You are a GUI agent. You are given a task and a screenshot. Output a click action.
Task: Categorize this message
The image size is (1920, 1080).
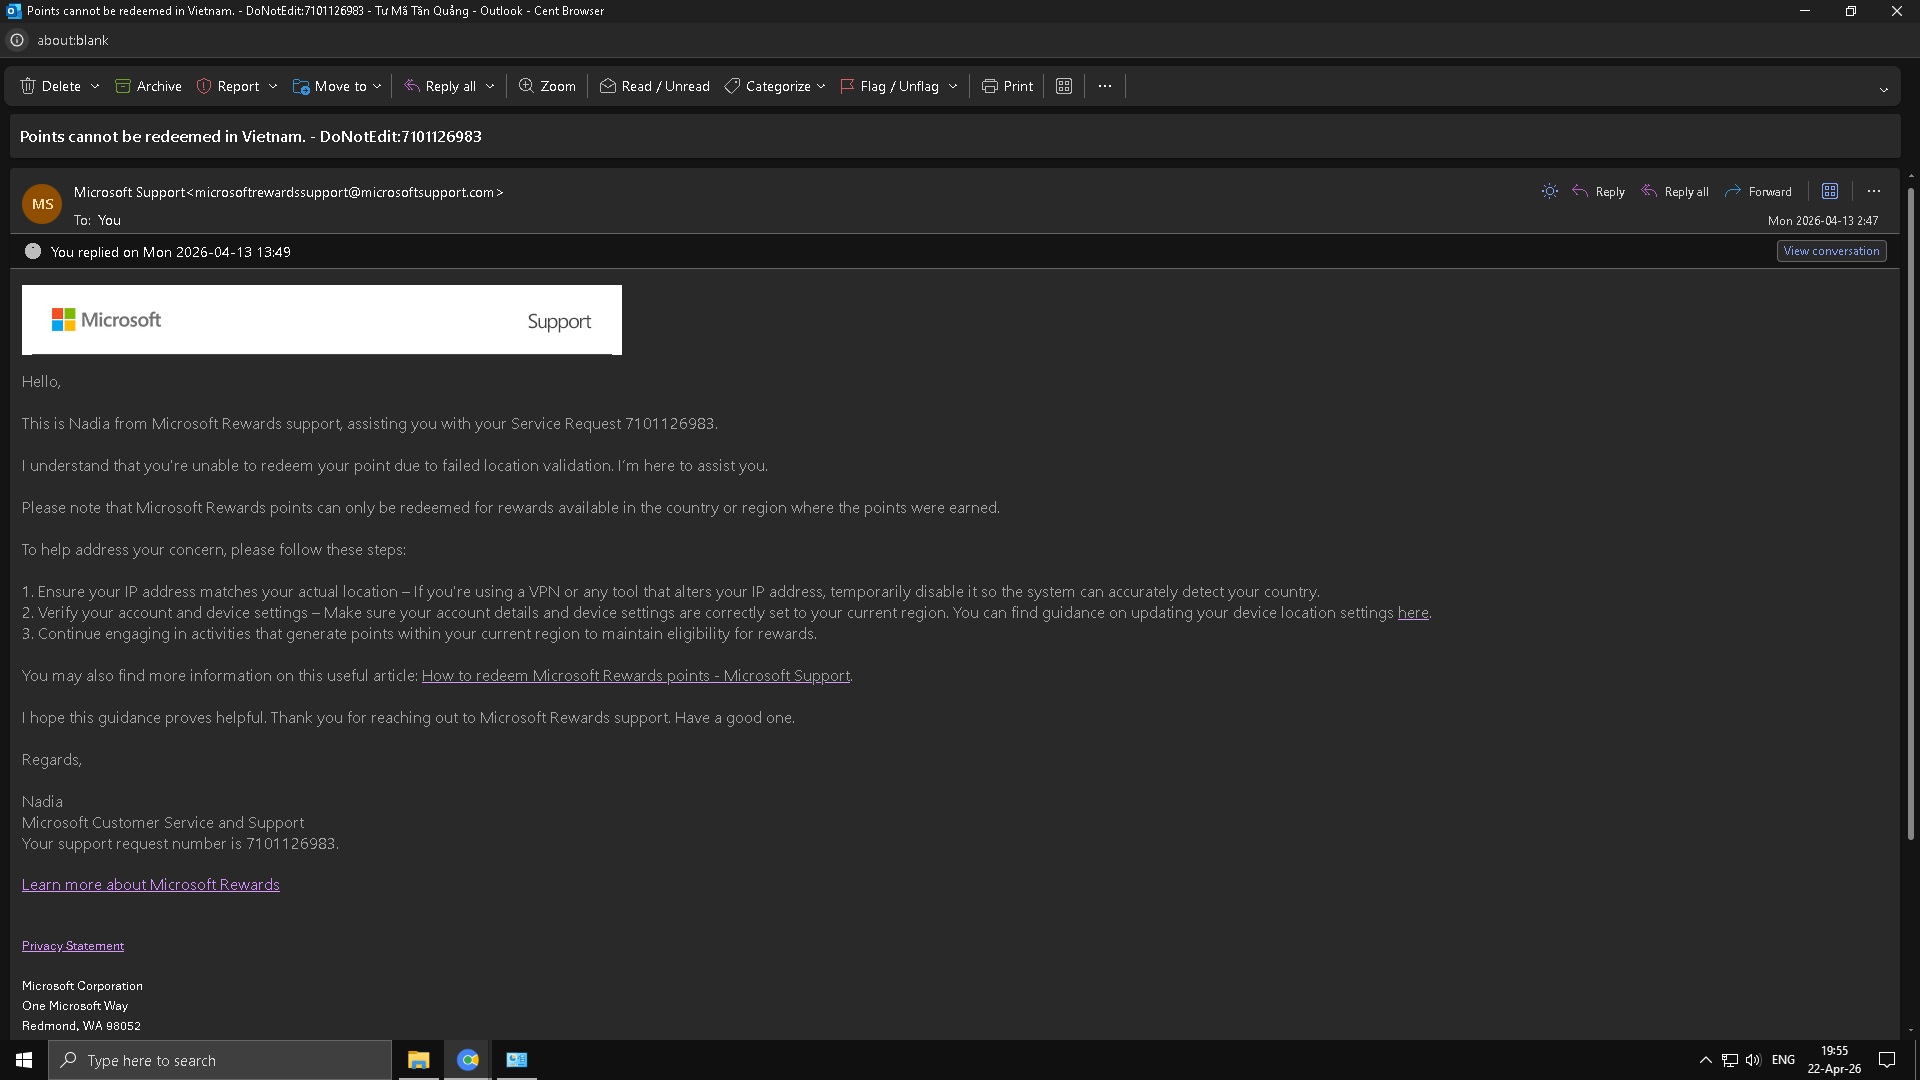click(x=768, y=86)
